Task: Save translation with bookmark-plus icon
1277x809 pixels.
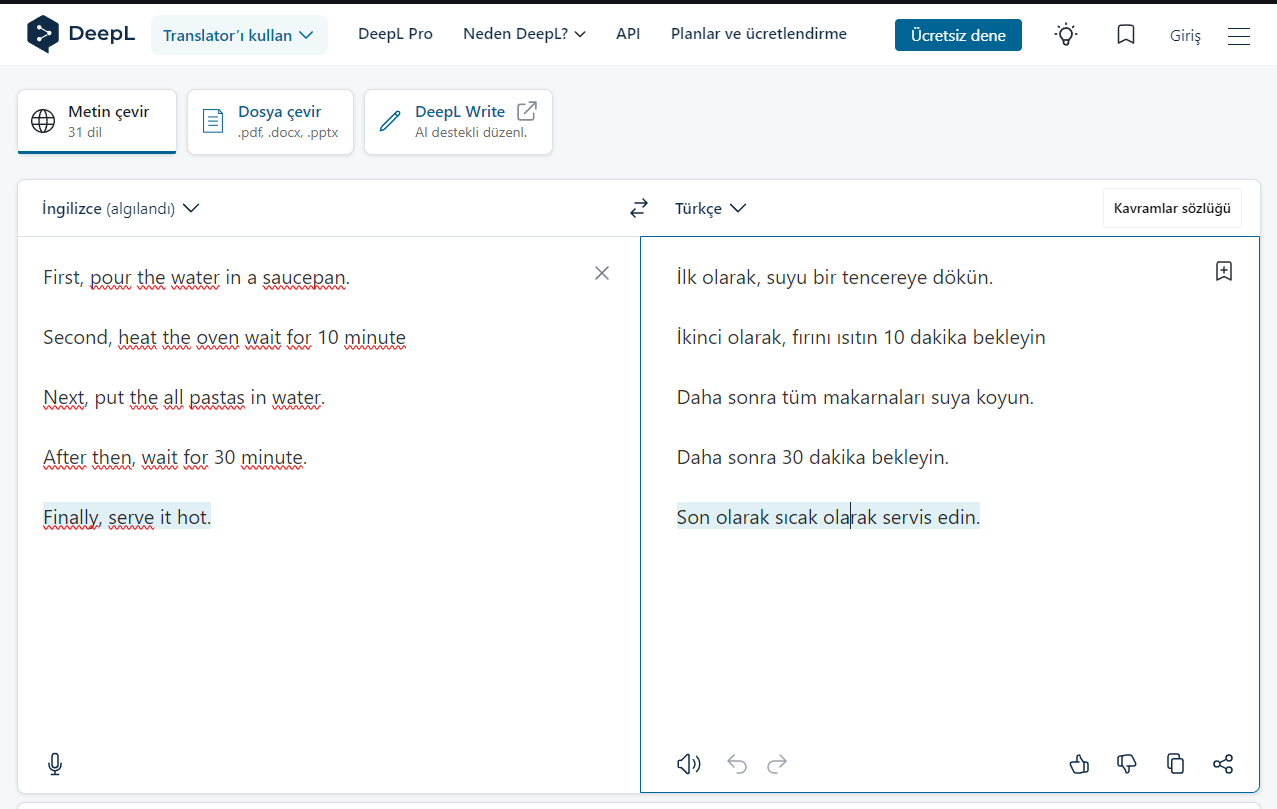Action: click(1224, 271)
